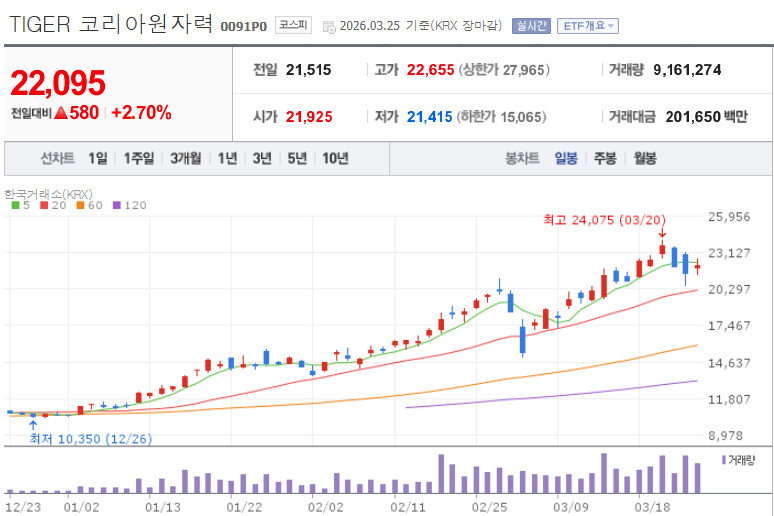Click the ticker code 0091P0
Image resolution: width=774 pixels, height=516 pixels.
point(243,27)
